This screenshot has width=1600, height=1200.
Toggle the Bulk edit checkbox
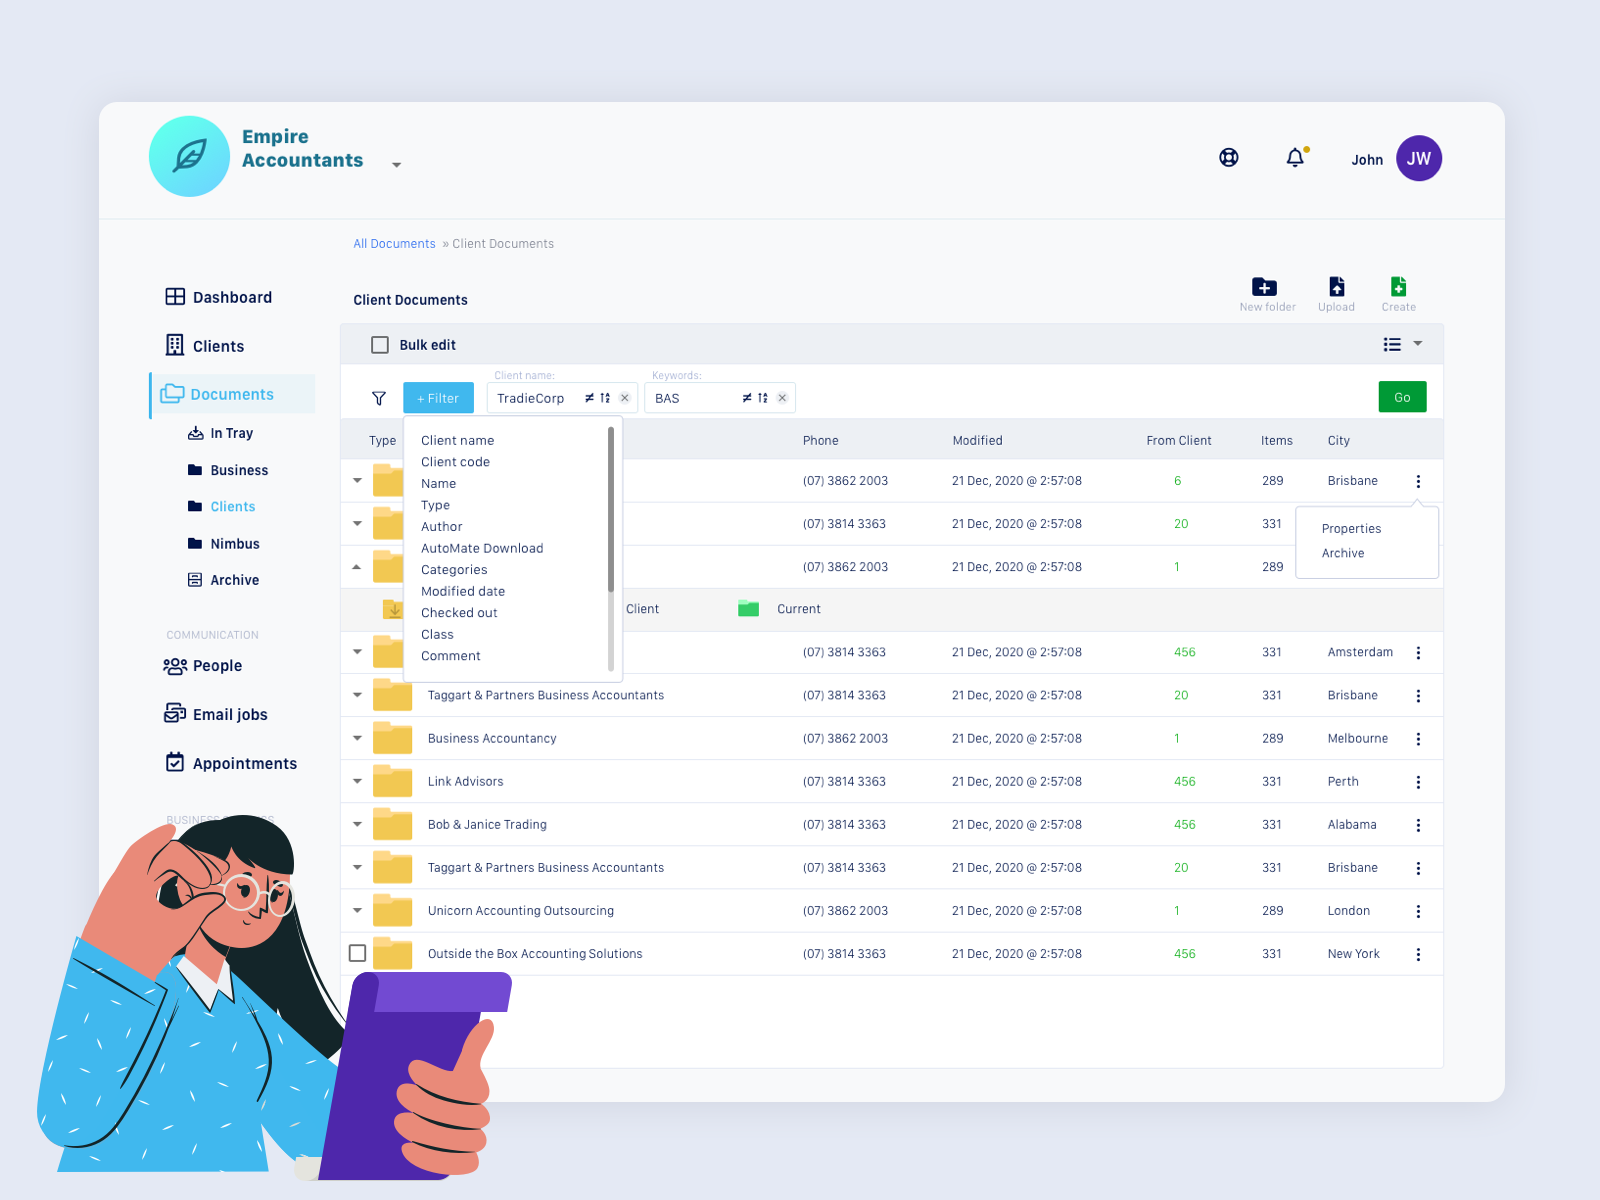(380, 345)
